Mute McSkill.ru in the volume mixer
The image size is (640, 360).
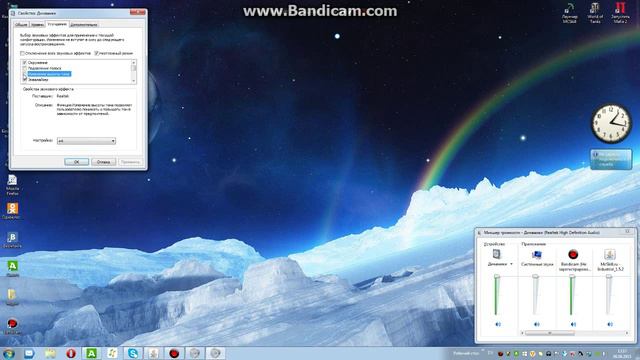coord(610,324)
